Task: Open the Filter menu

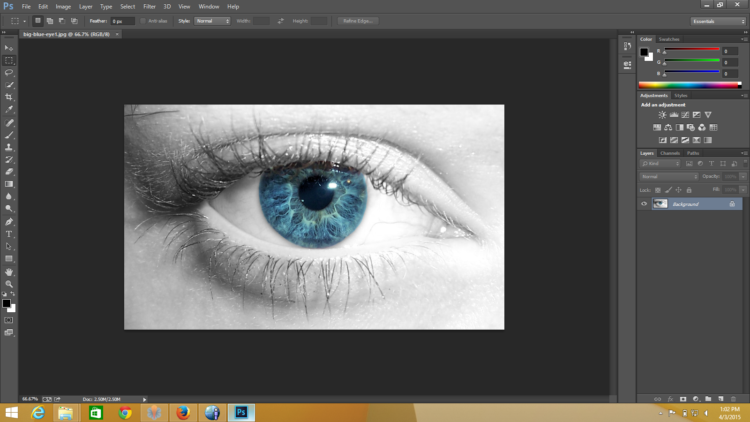Action: pos(149,7)
